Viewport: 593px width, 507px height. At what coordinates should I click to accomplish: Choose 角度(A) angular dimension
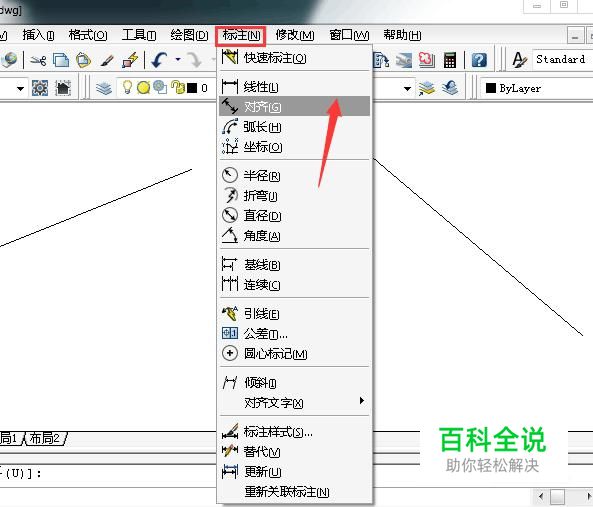[295, 236]
